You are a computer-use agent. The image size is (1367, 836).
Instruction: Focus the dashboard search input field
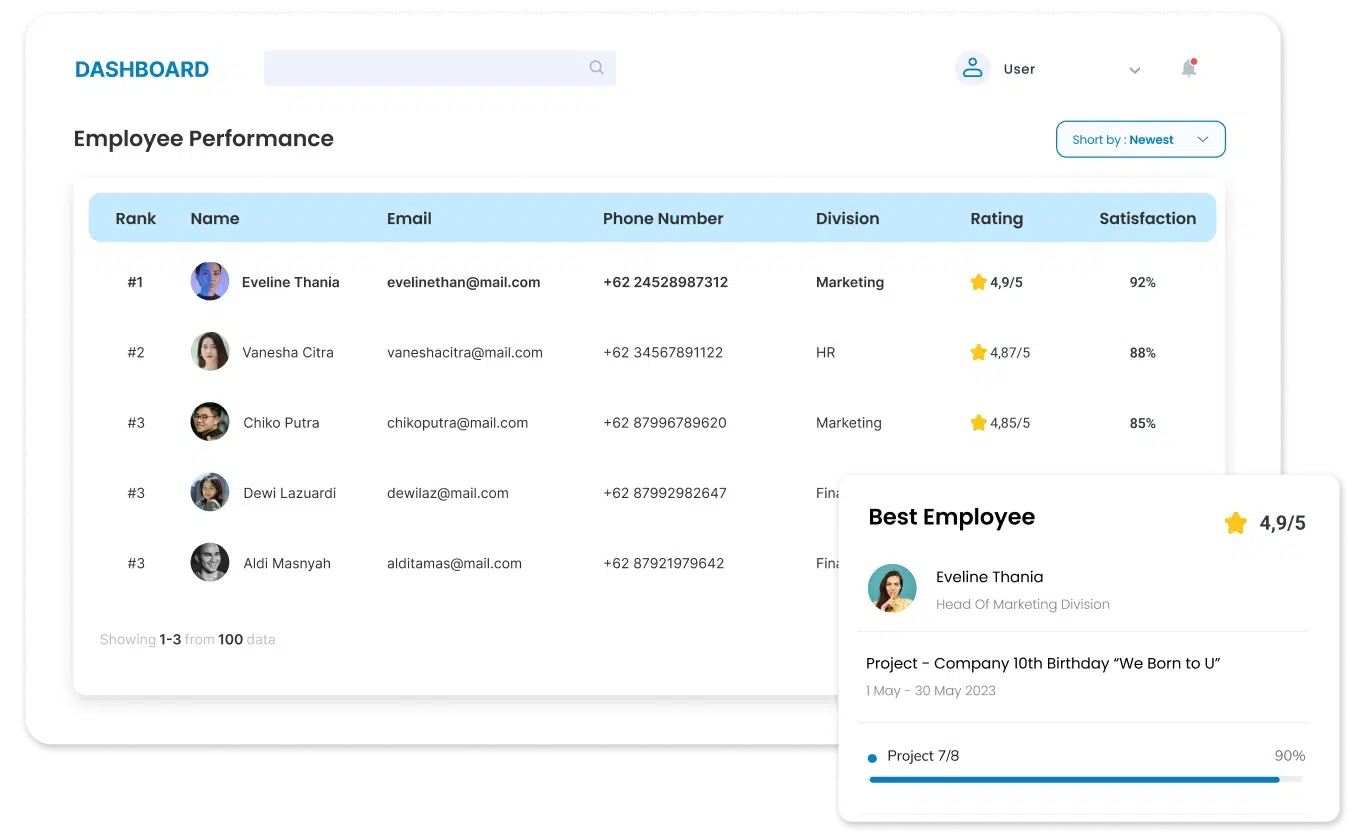pos(425,68)
